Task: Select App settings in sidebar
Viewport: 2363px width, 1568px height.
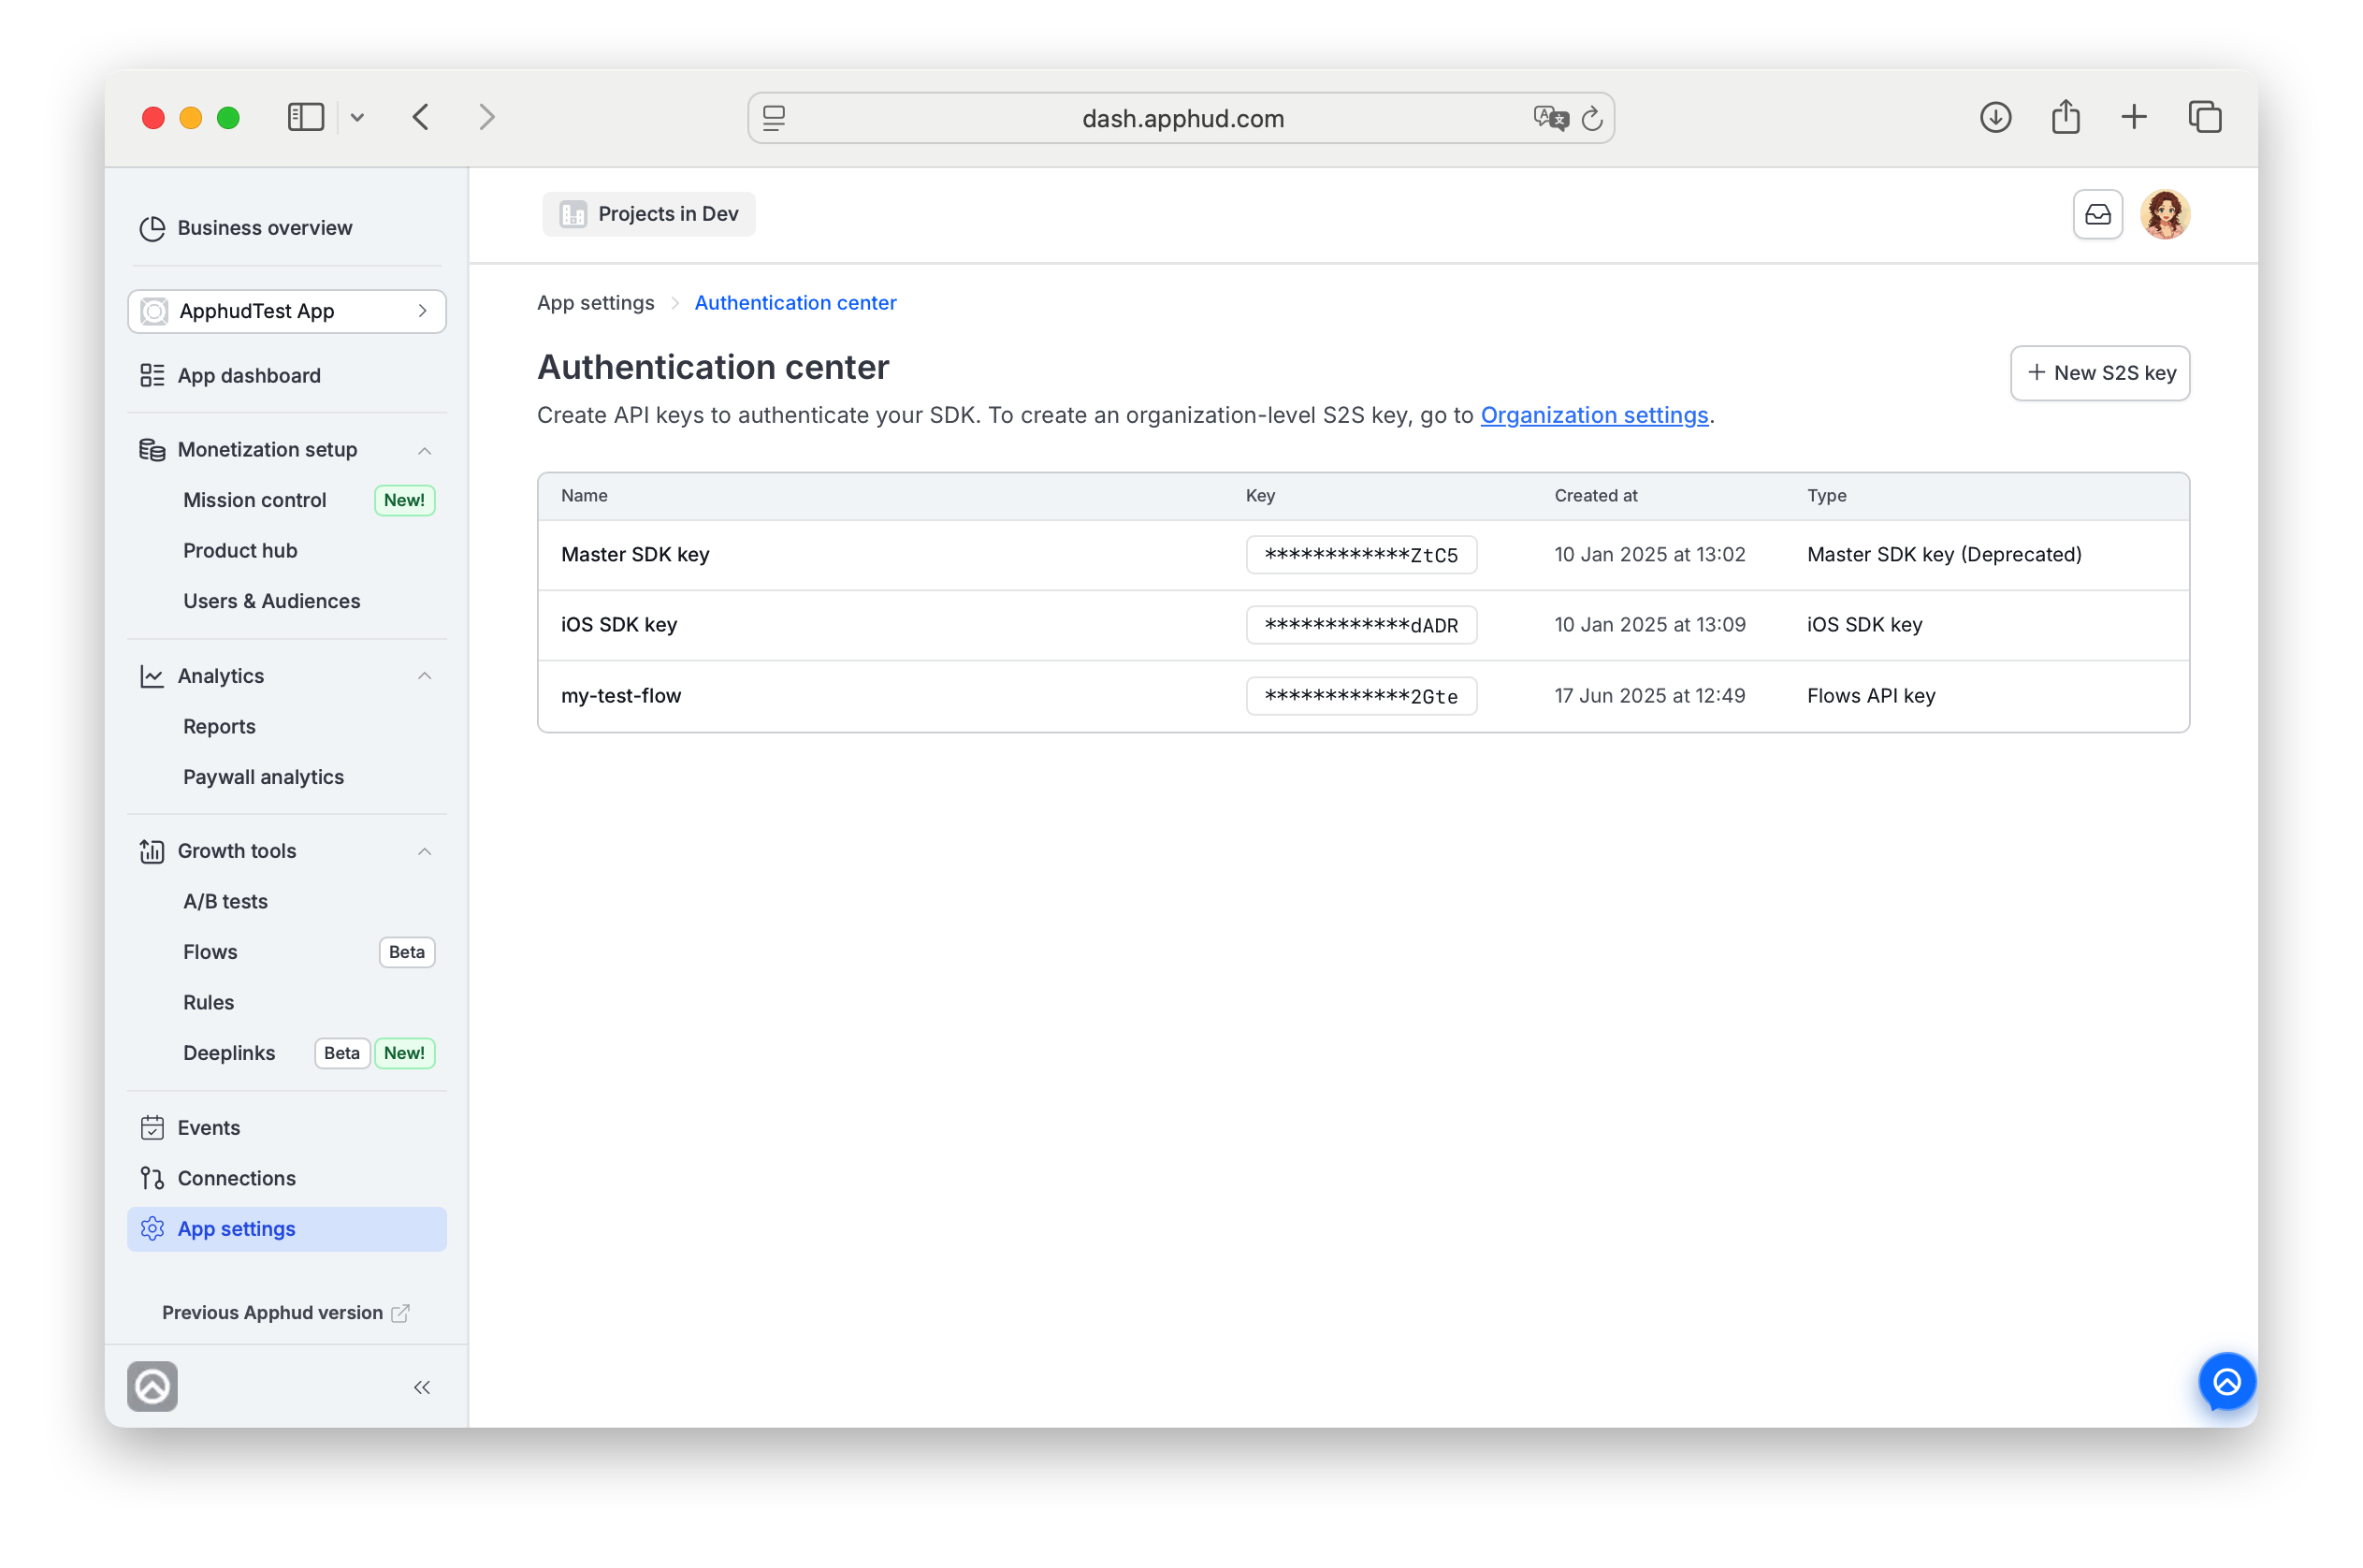Action: coord(287,1229)
